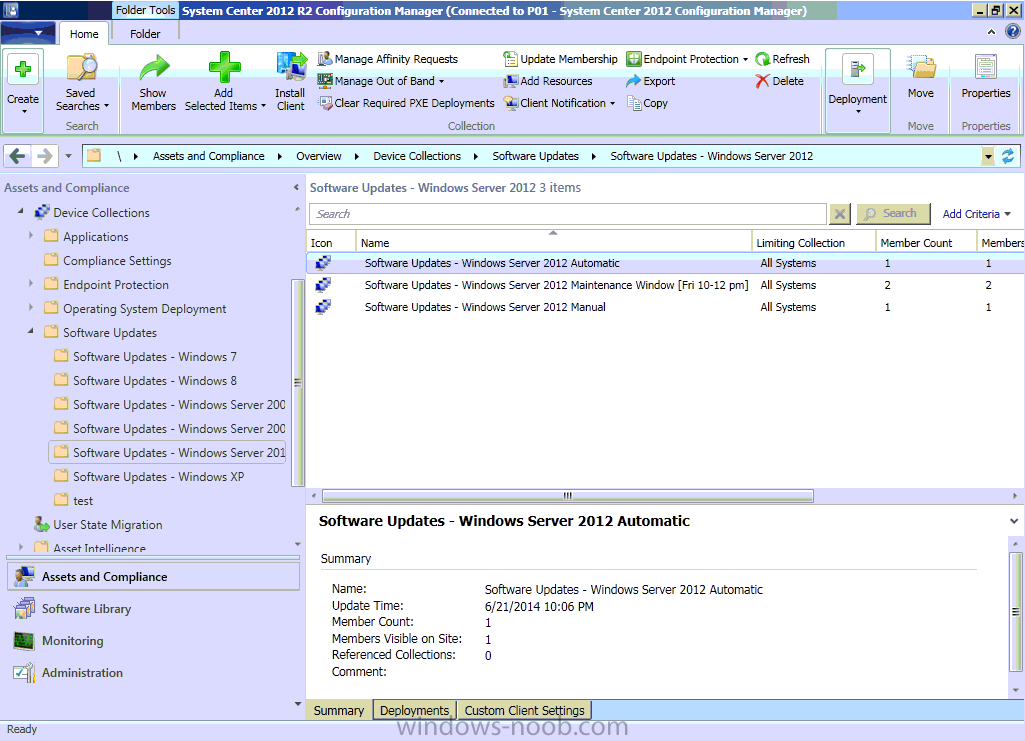Click the Refresh ribbon button
Image resolution: width=1025 pixels, height=741 pixels.
pos(782,59)
